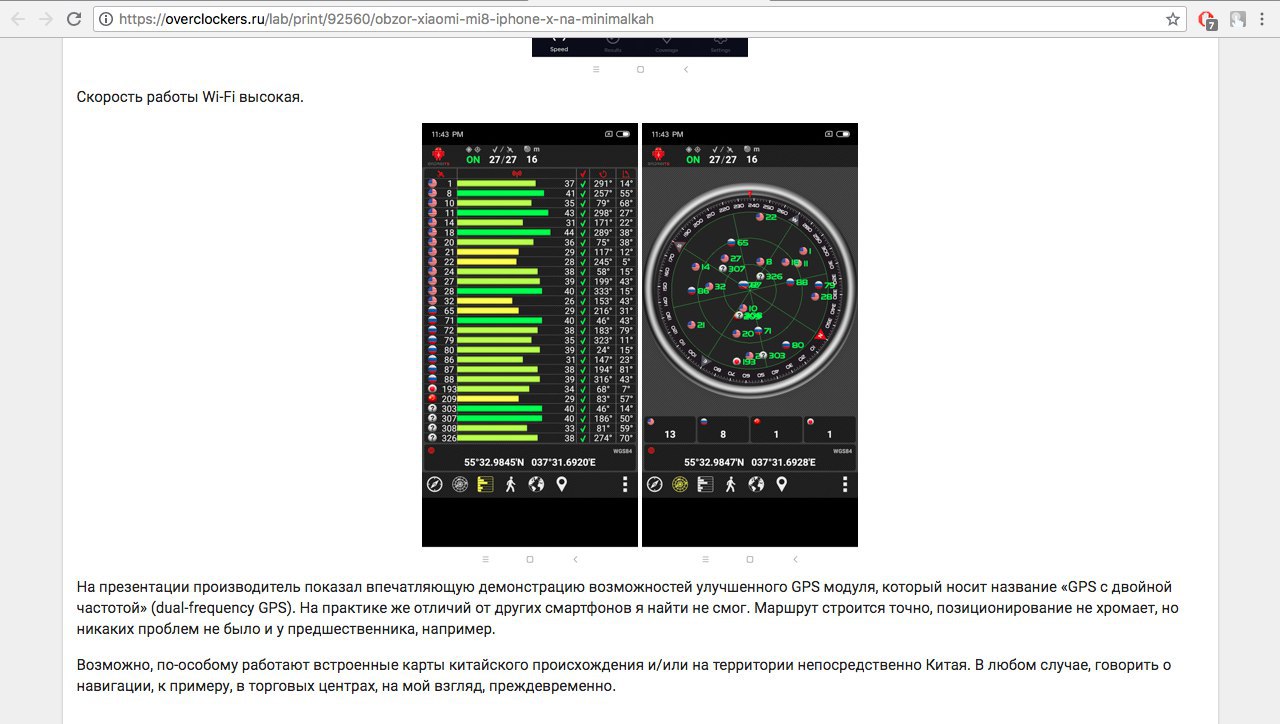Click the location pin icon, right screenshot
The height and width of the screenshot is (724, 1280).
click(782, 484)
